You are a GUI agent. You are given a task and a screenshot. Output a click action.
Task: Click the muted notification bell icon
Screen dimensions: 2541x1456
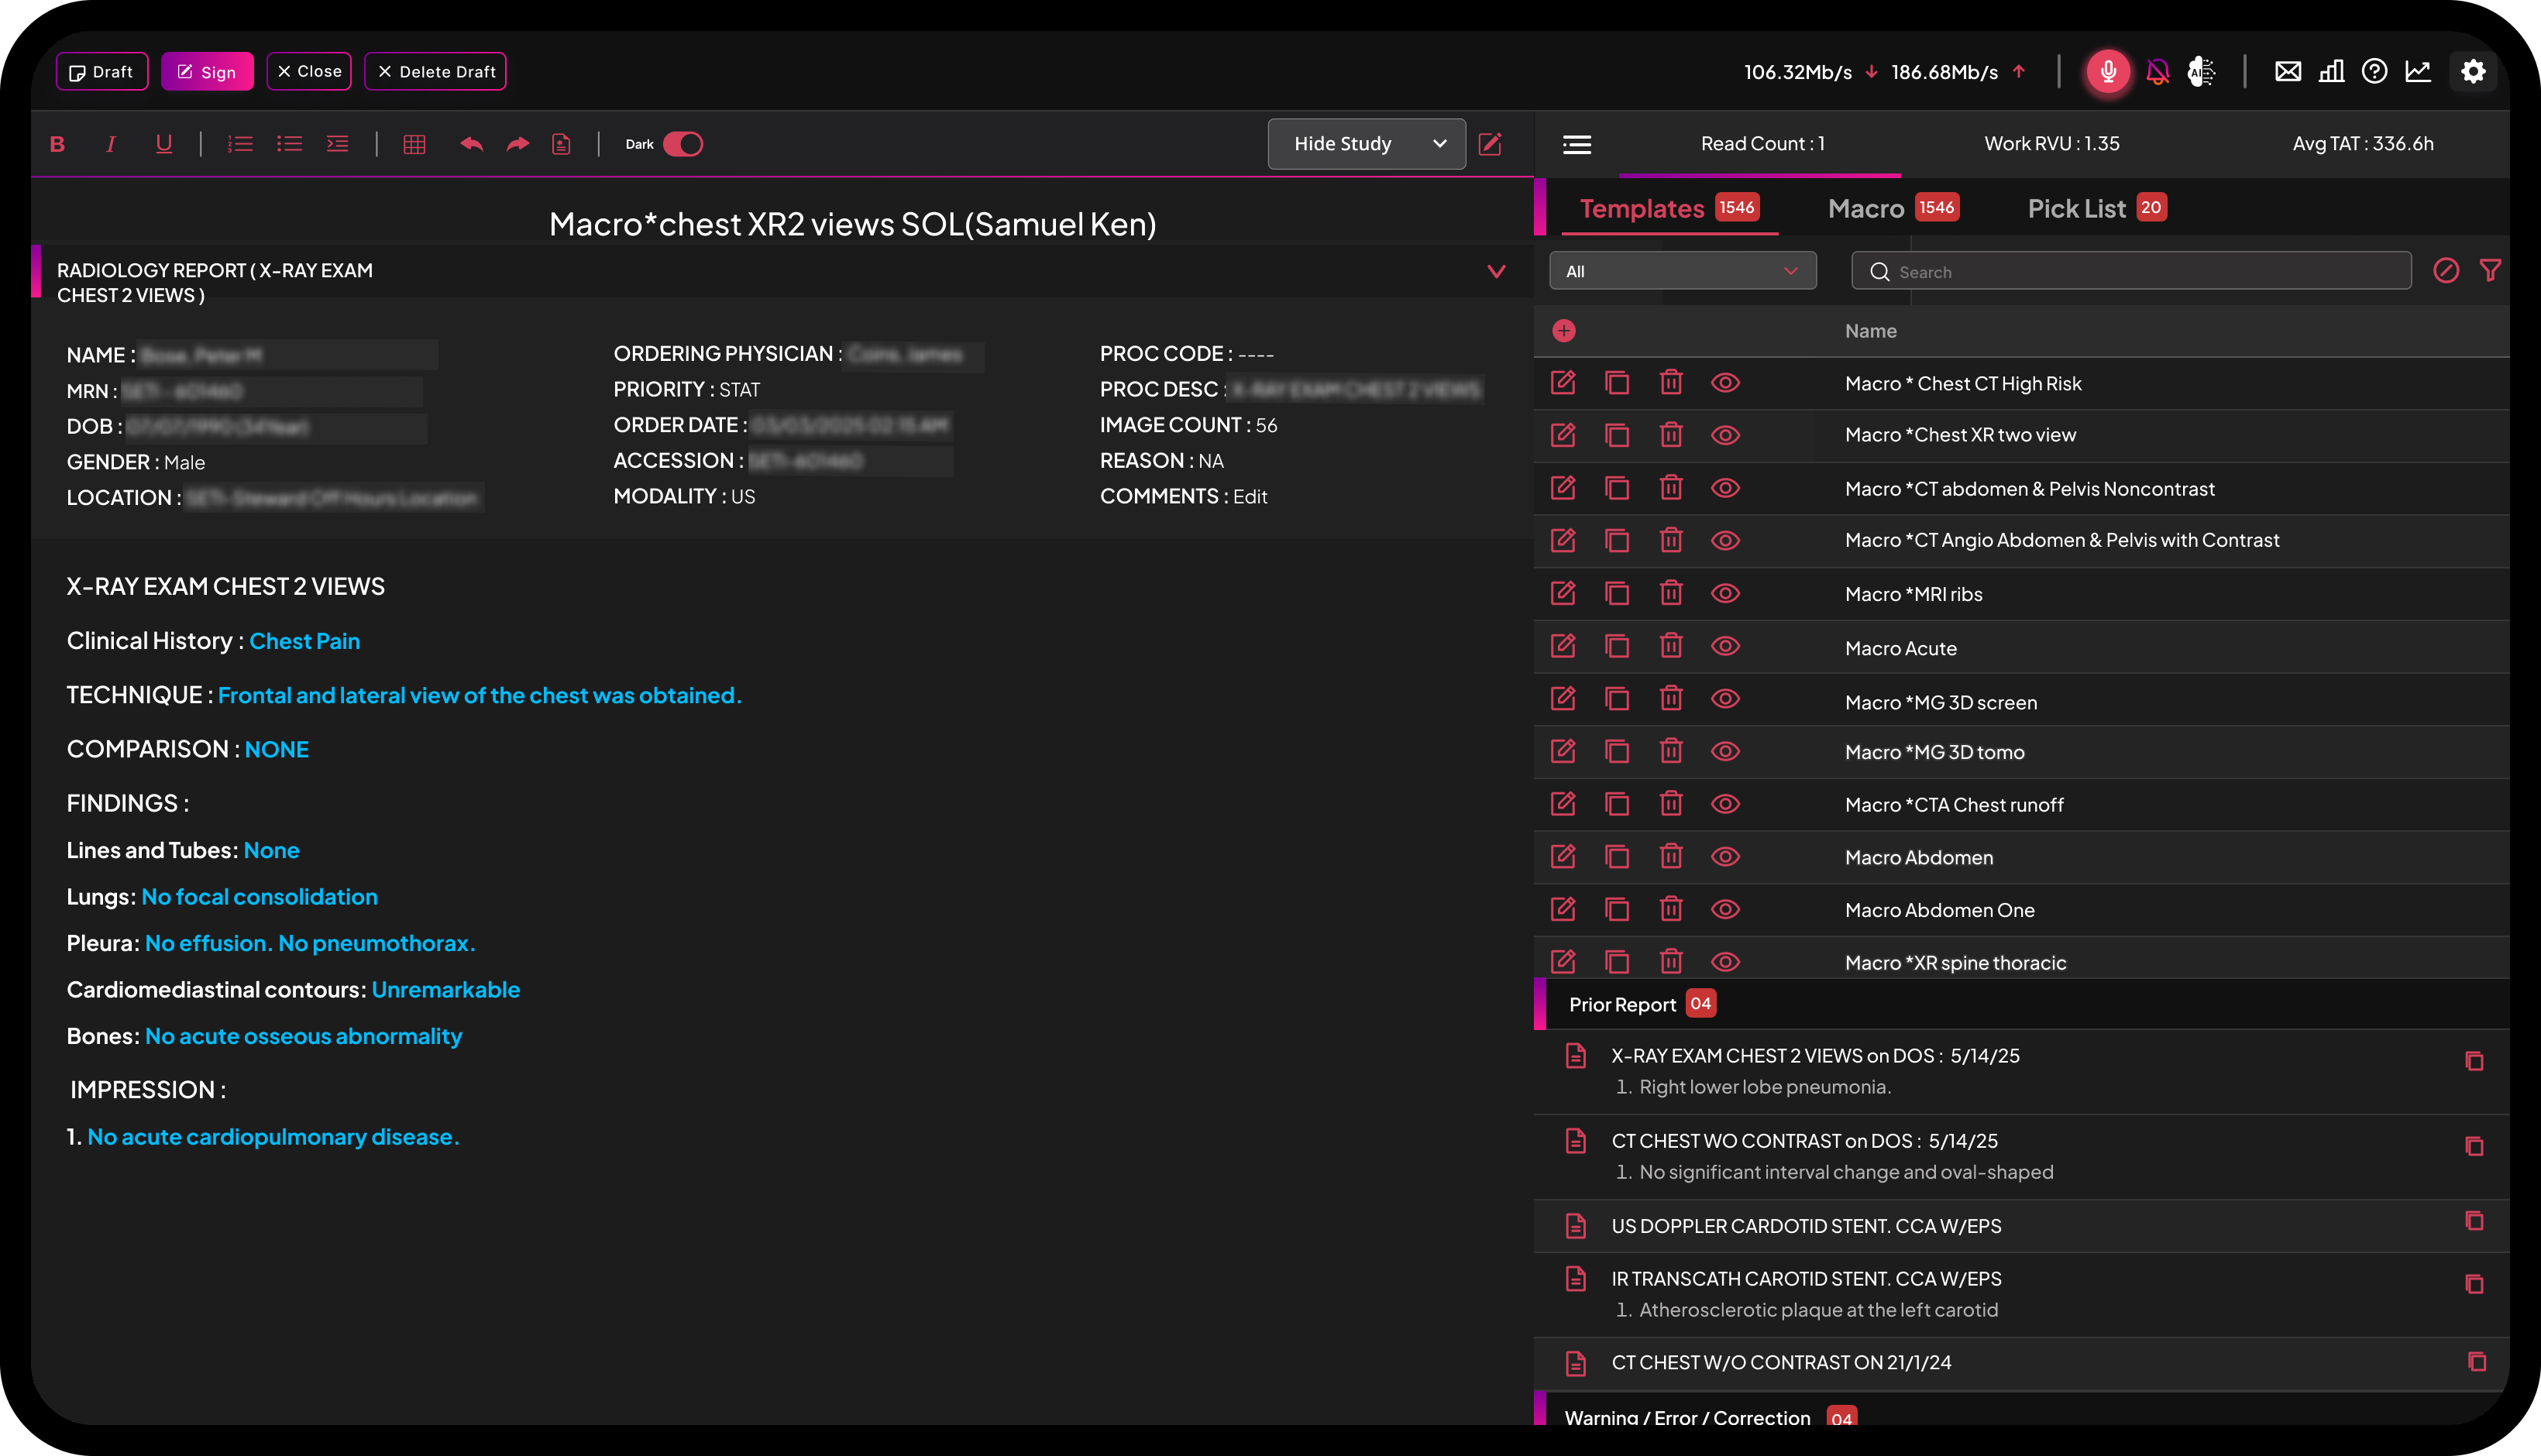[2157, 72]
